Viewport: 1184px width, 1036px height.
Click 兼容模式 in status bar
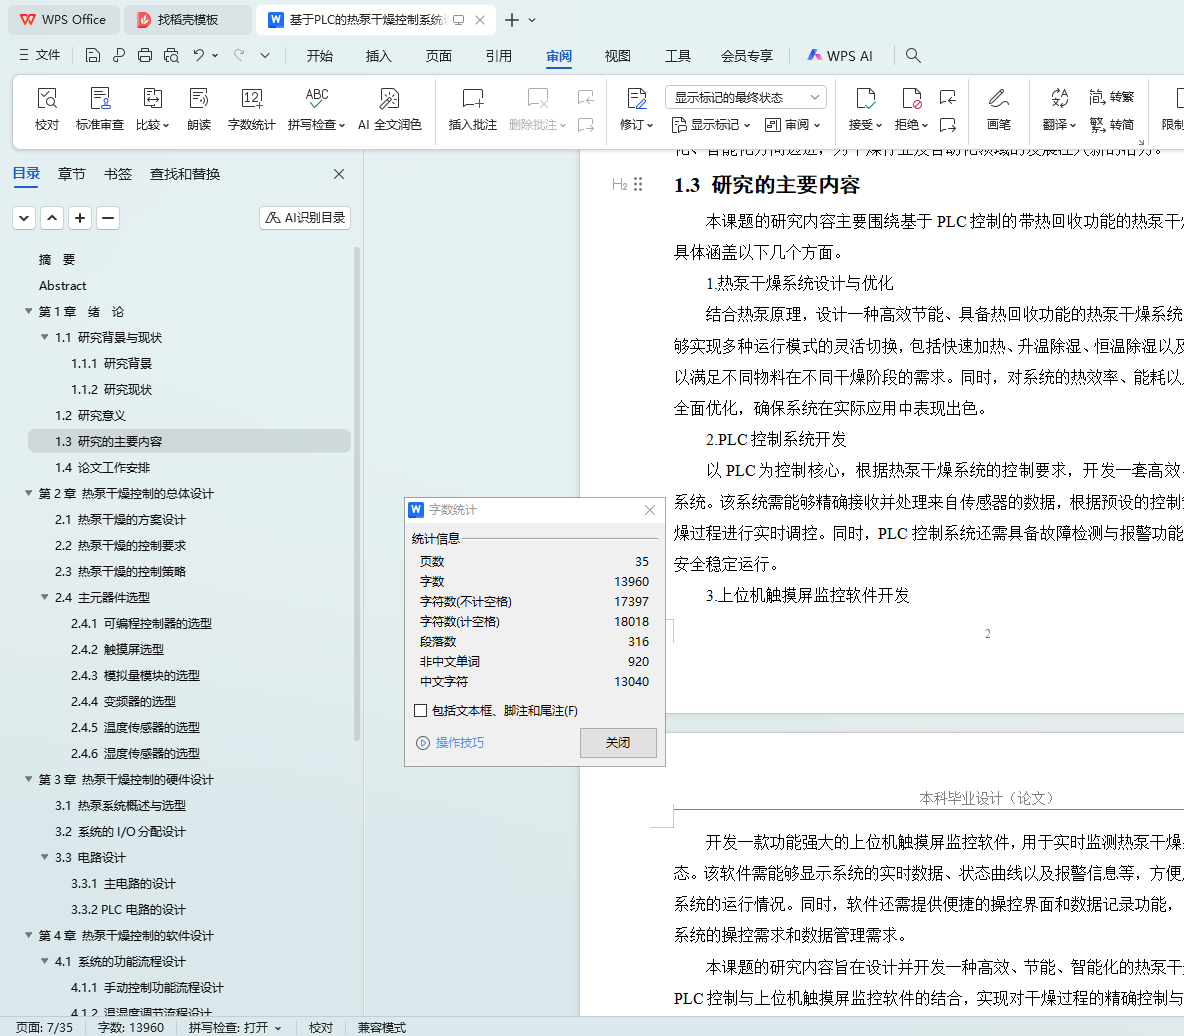(x=381, y=1028)
